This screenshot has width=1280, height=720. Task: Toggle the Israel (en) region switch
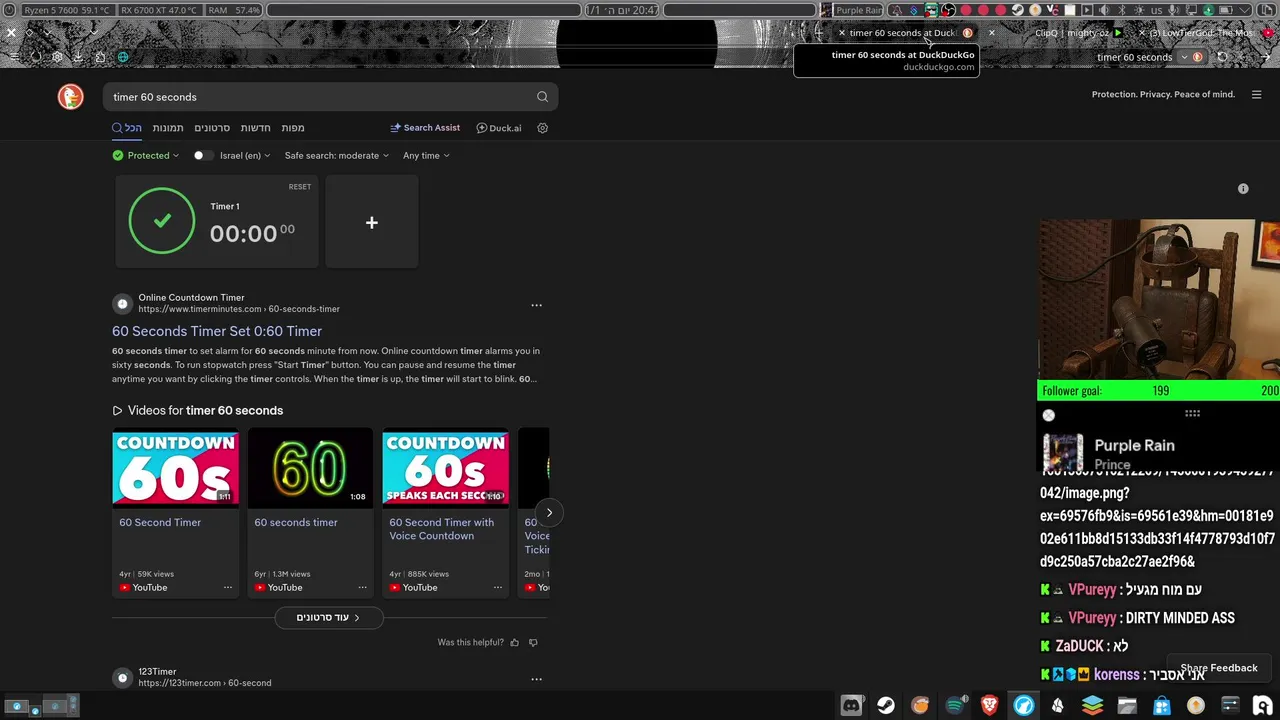click(x=203, y=155)
